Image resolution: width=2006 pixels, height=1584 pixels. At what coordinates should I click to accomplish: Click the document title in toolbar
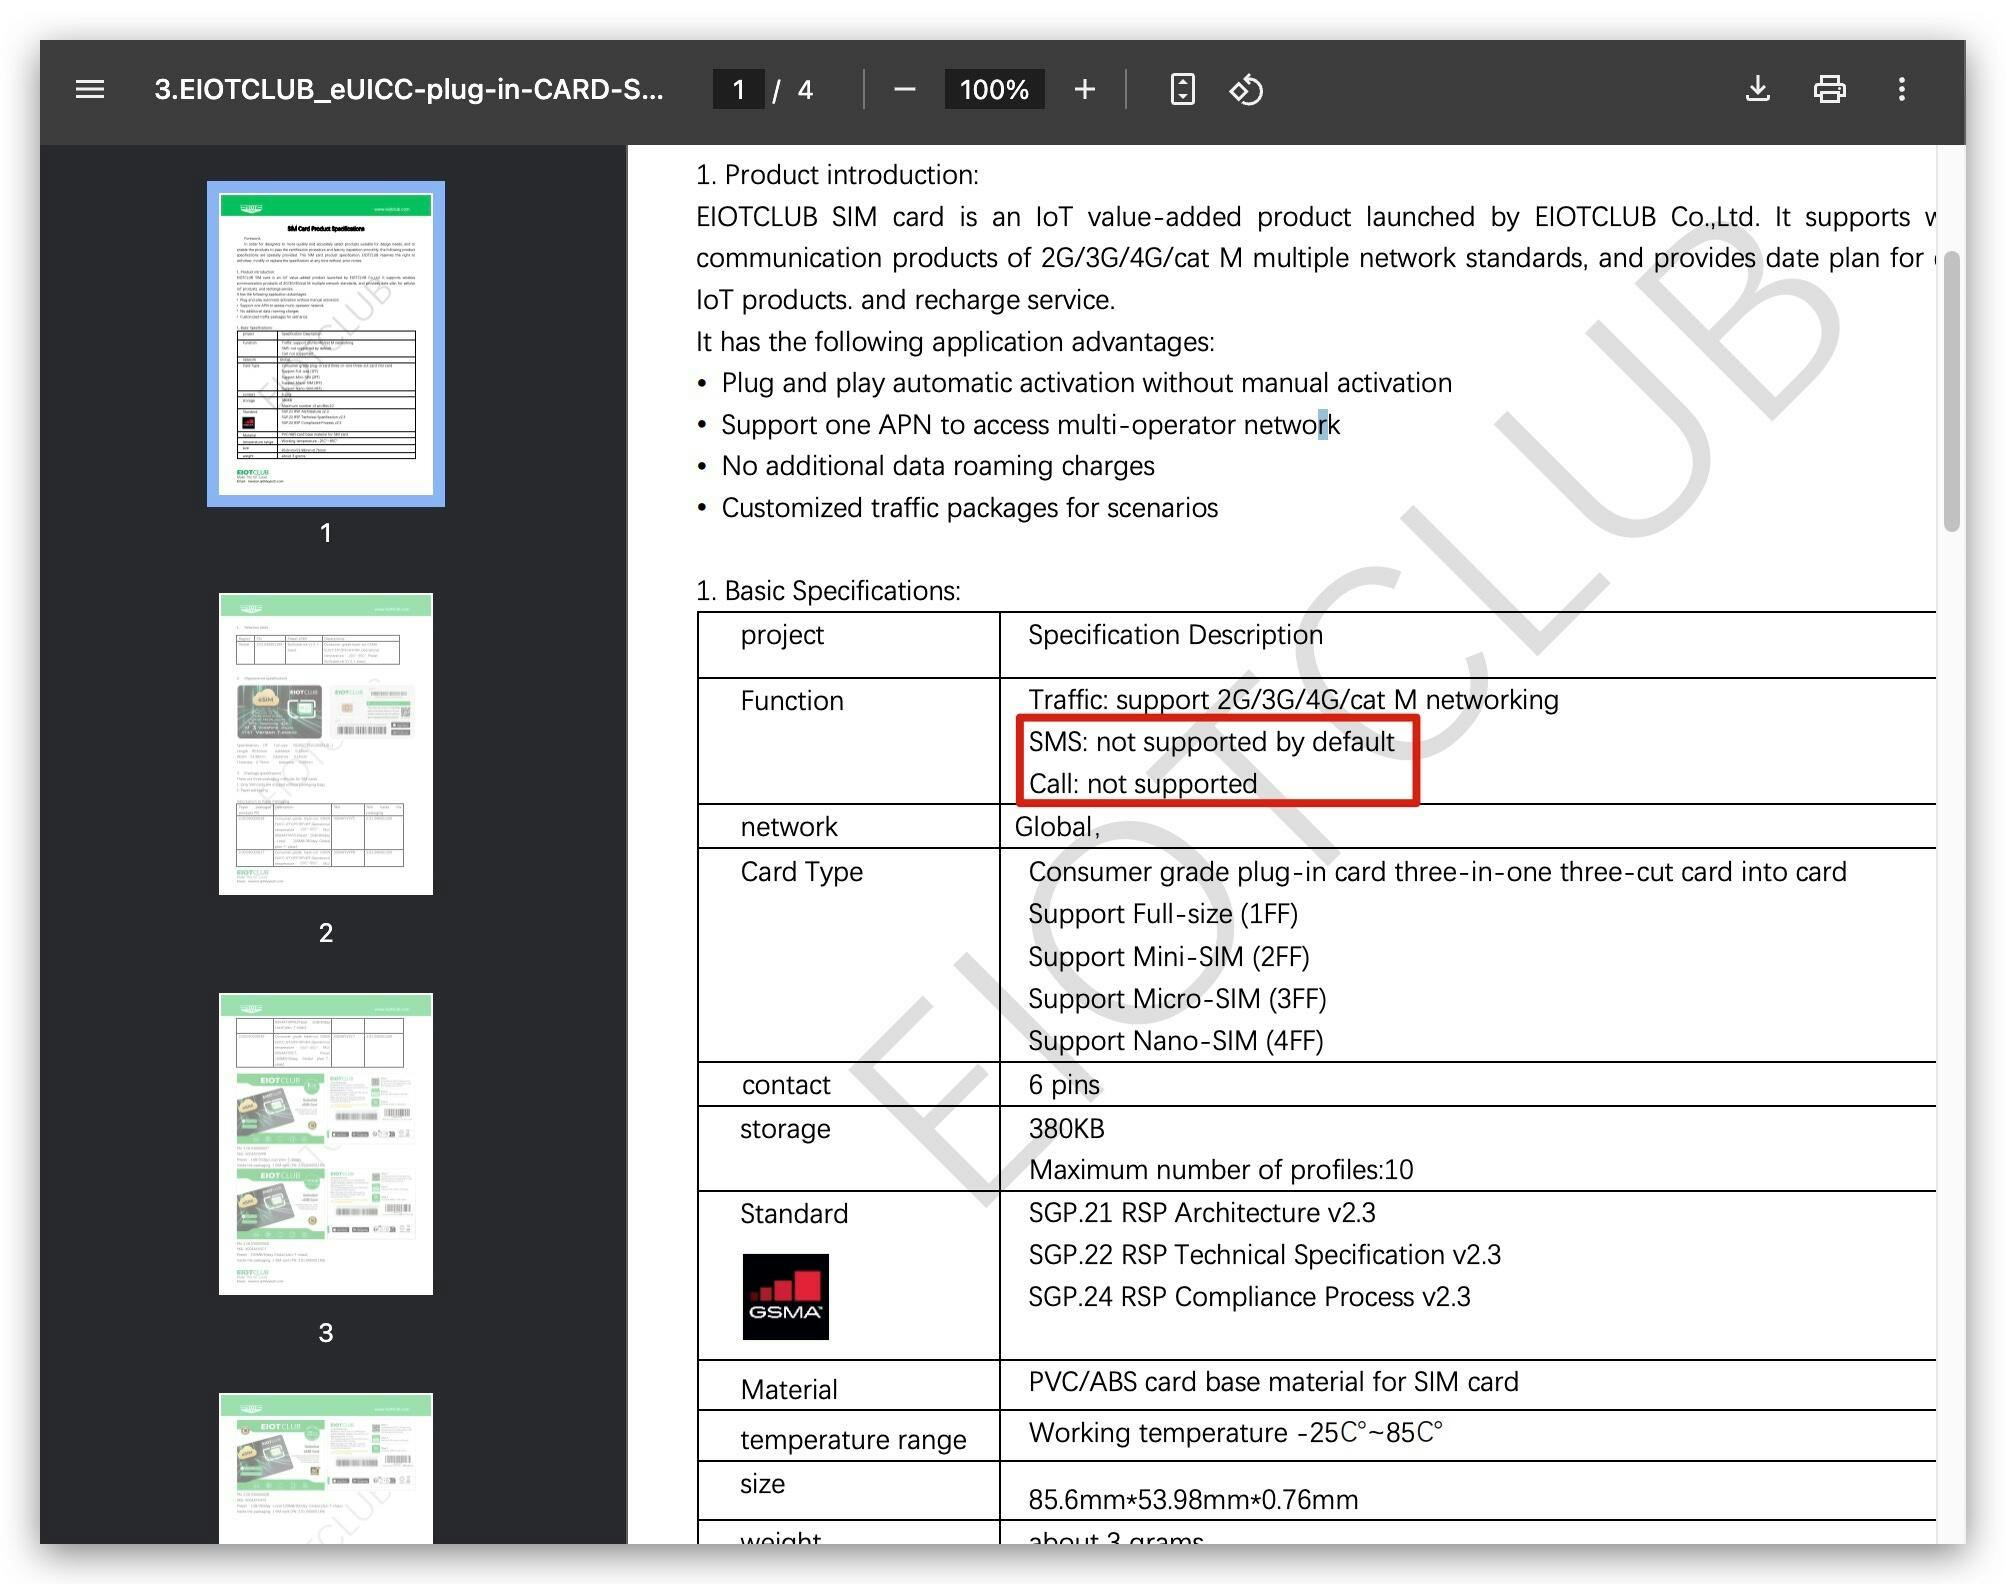pos(408,90)
